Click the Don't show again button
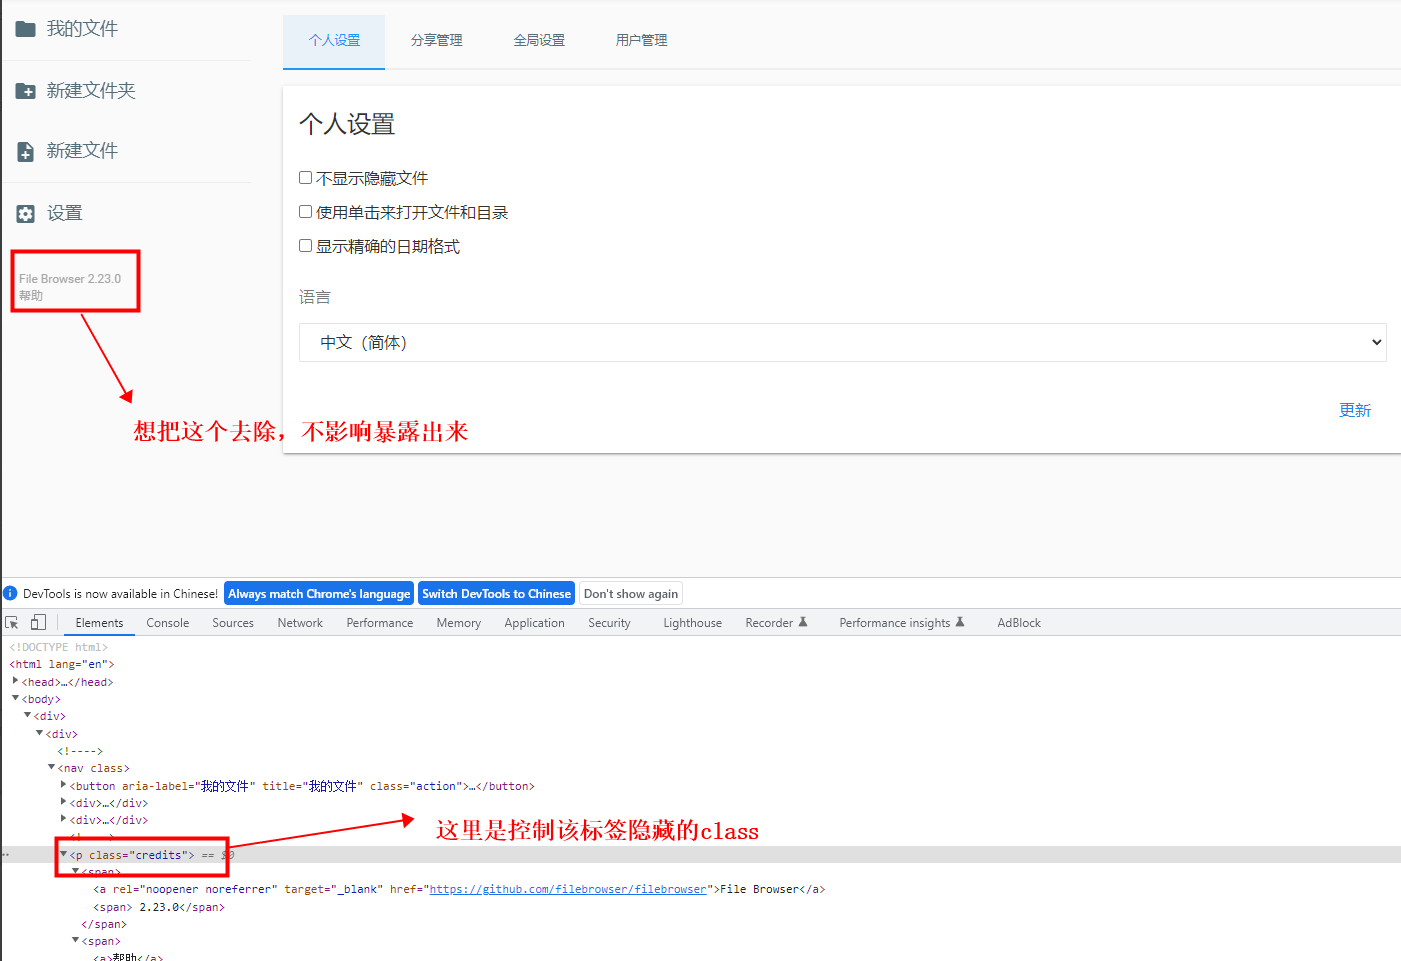This screenshot has width=1401, height=961. pyautogui.click(x=630, y=592)
